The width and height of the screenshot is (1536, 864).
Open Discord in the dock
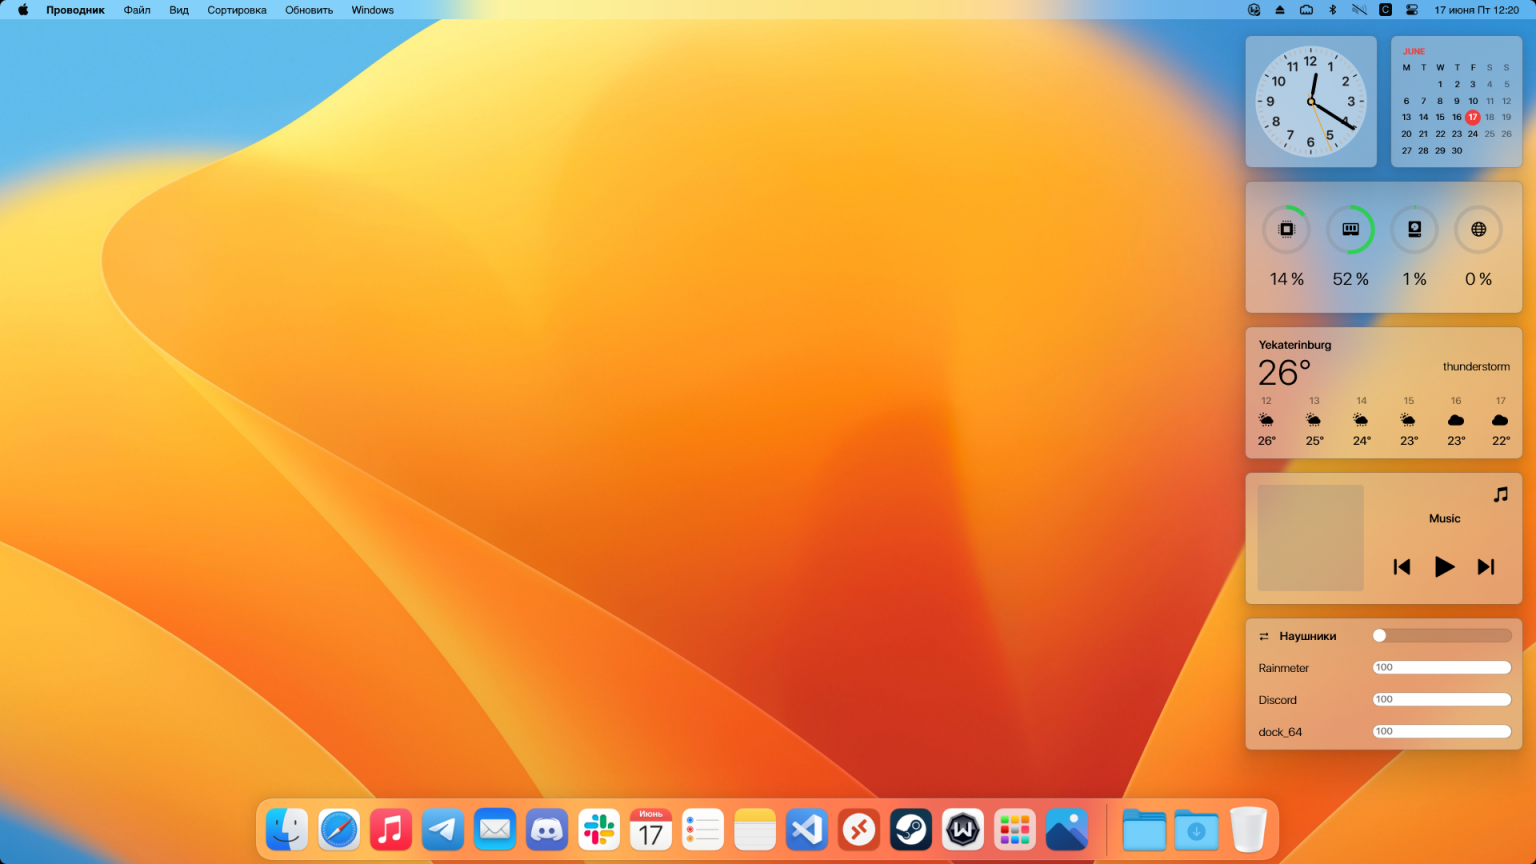[547, 830]
